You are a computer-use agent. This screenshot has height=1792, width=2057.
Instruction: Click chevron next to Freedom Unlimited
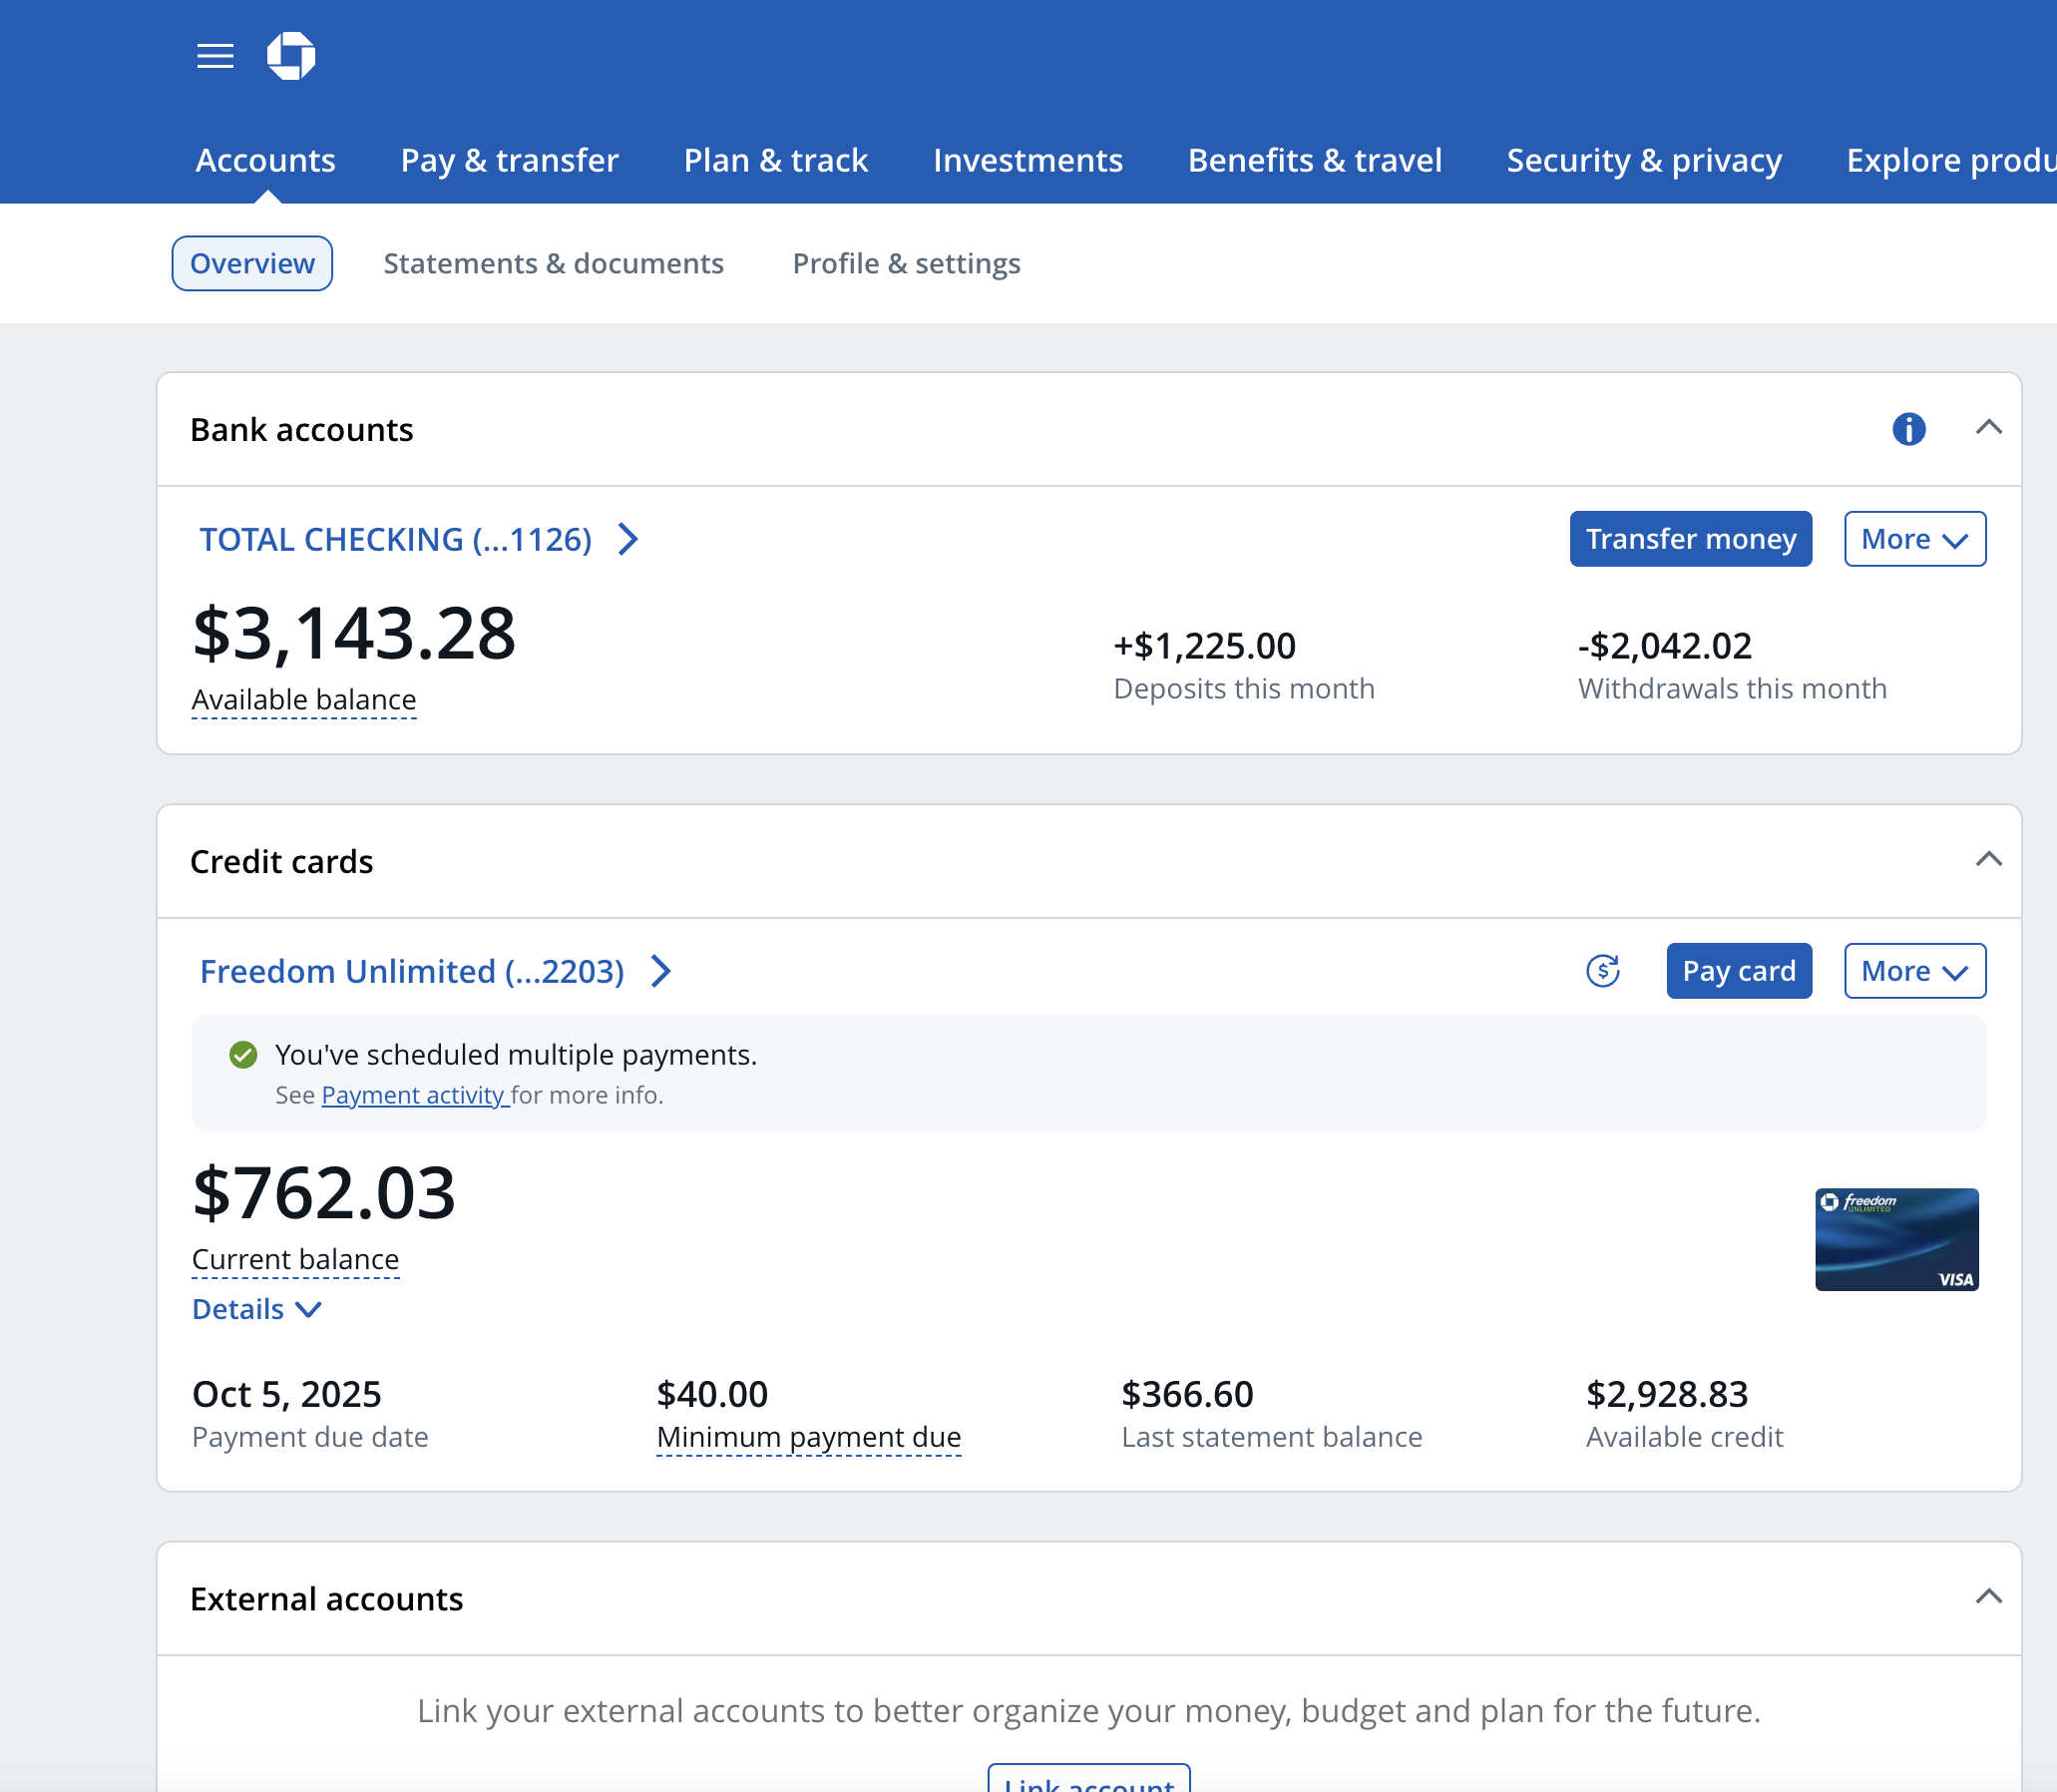tap(661, 970)
